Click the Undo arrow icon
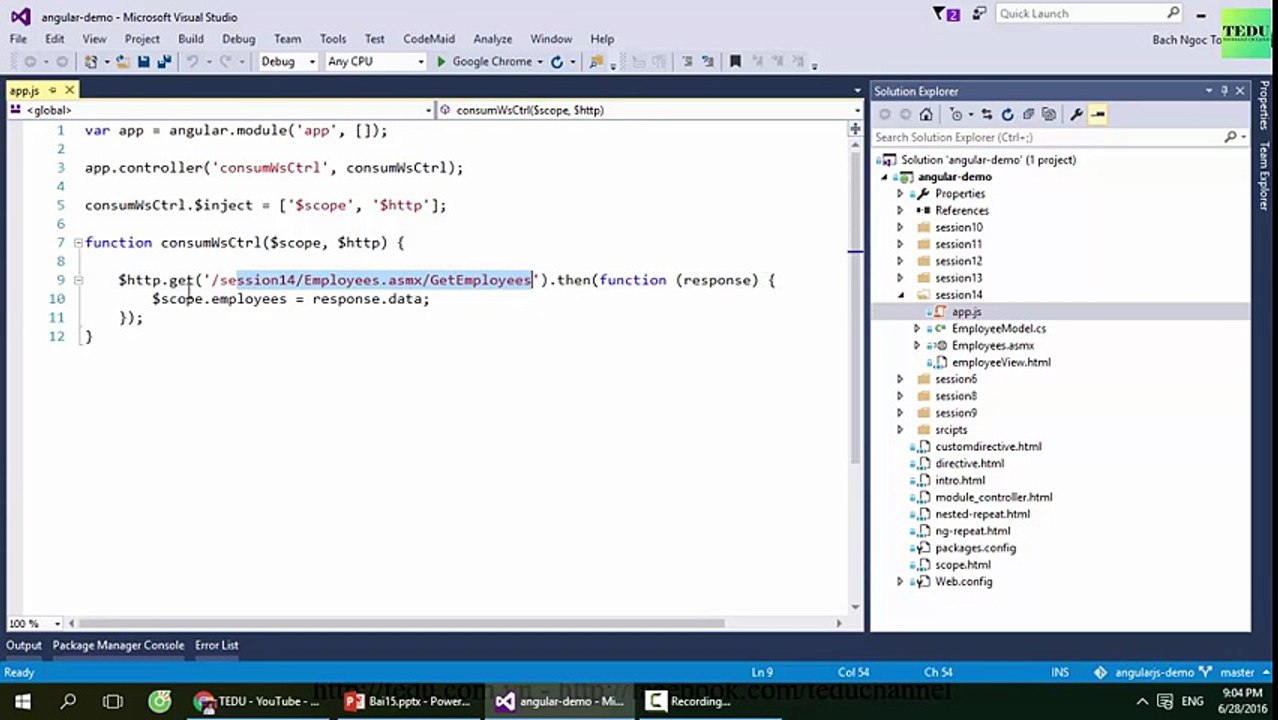This screenshot has height=720, width=1278. tap(192, 62)
